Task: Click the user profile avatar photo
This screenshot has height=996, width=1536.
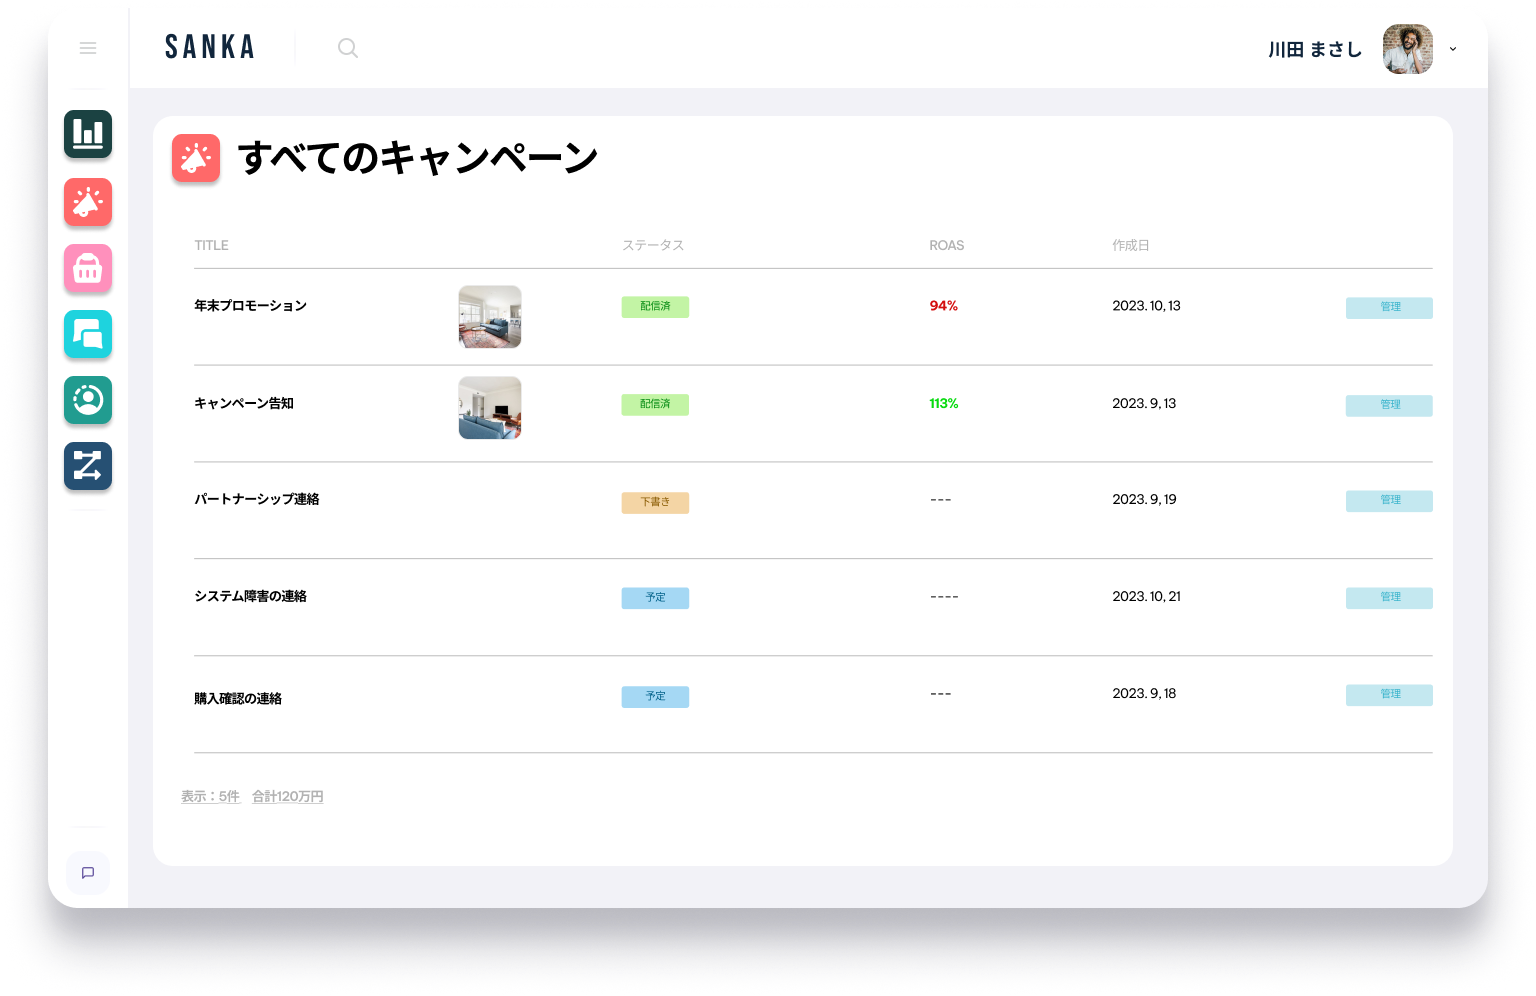Action: pyautogui.click(x=1407, y=49)
